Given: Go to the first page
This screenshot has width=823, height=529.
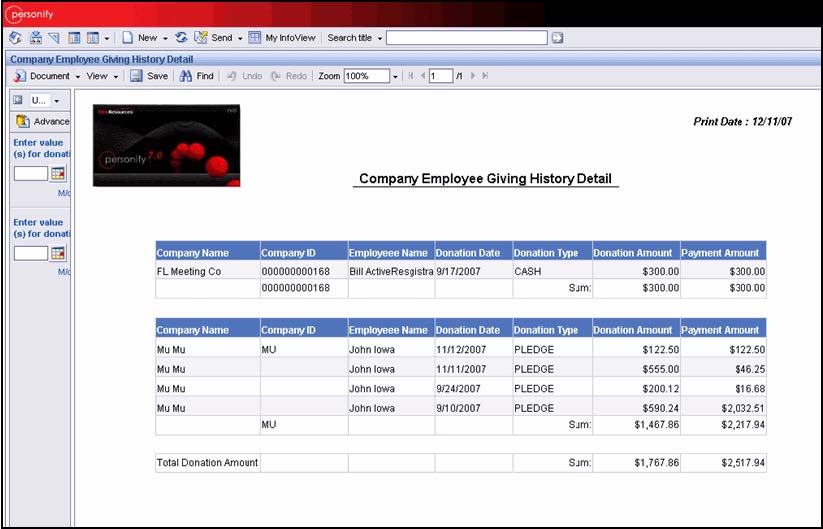Looking at the screenshot, I should click(411, 76).
